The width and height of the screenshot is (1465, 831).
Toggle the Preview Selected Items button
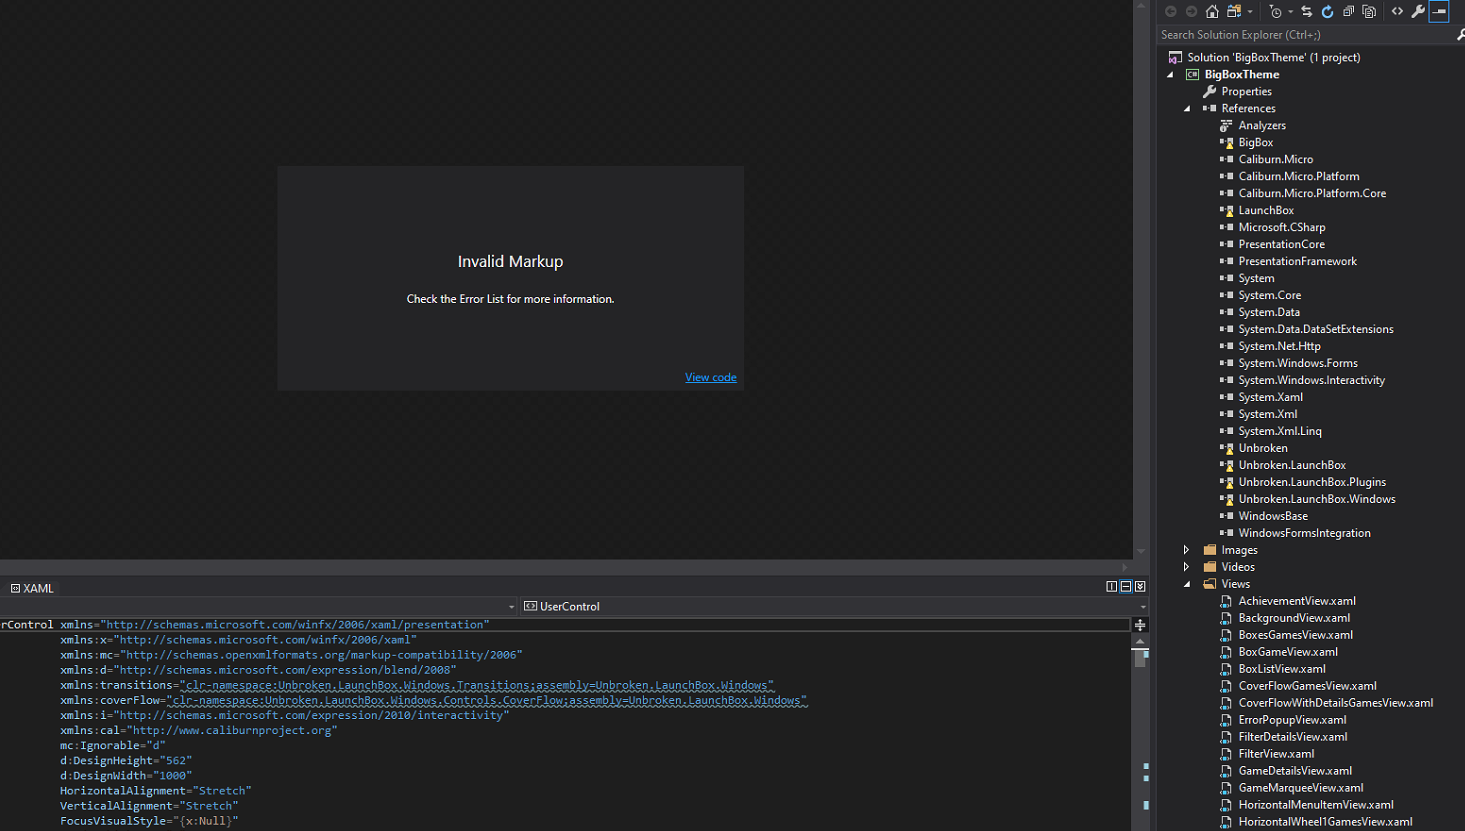[x=1439, y=11]
